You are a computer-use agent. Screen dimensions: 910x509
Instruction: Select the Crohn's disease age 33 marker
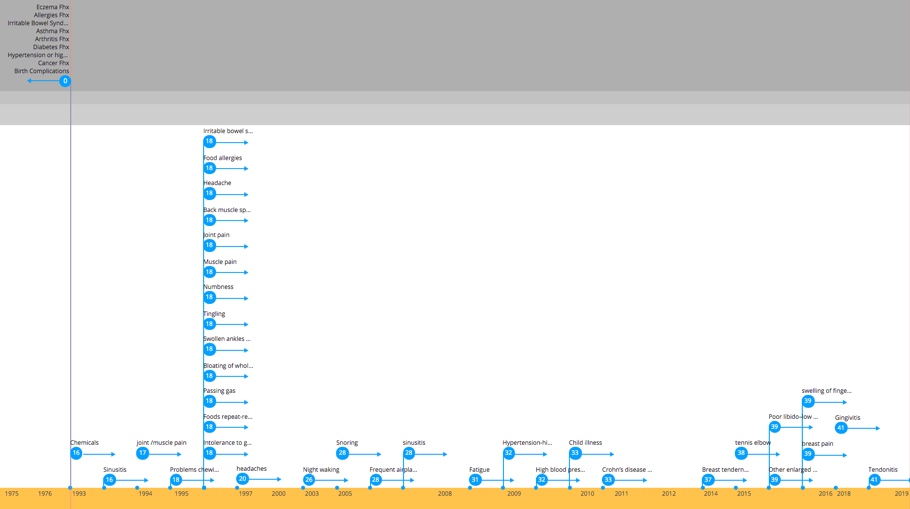coord(608,480)
